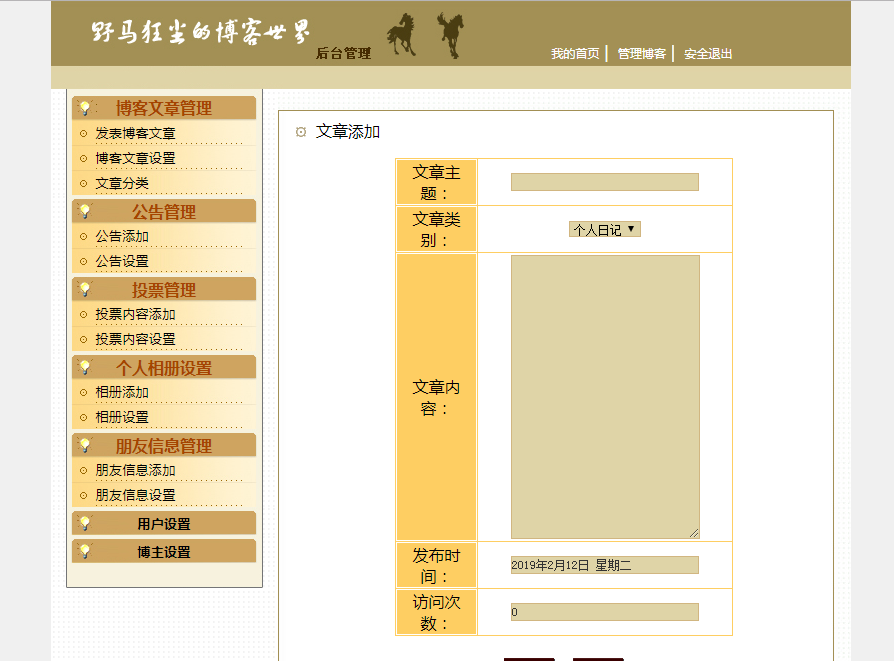Screen dimensions: 894x661
Task: Click the lightbulb icon beside 个人相册设置
Action: pos(84,367)
